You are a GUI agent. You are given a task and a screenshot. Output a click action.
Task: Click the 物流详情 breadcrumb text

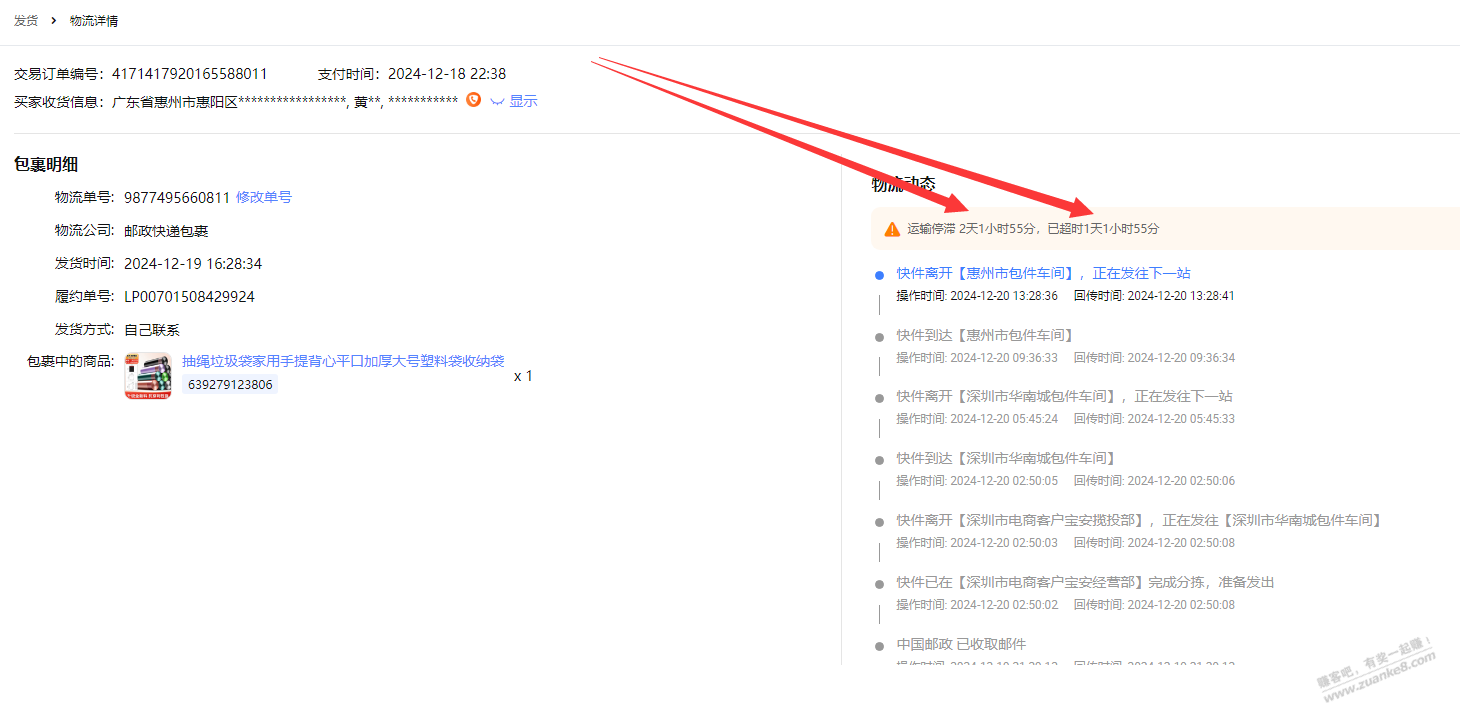[94, 20]
